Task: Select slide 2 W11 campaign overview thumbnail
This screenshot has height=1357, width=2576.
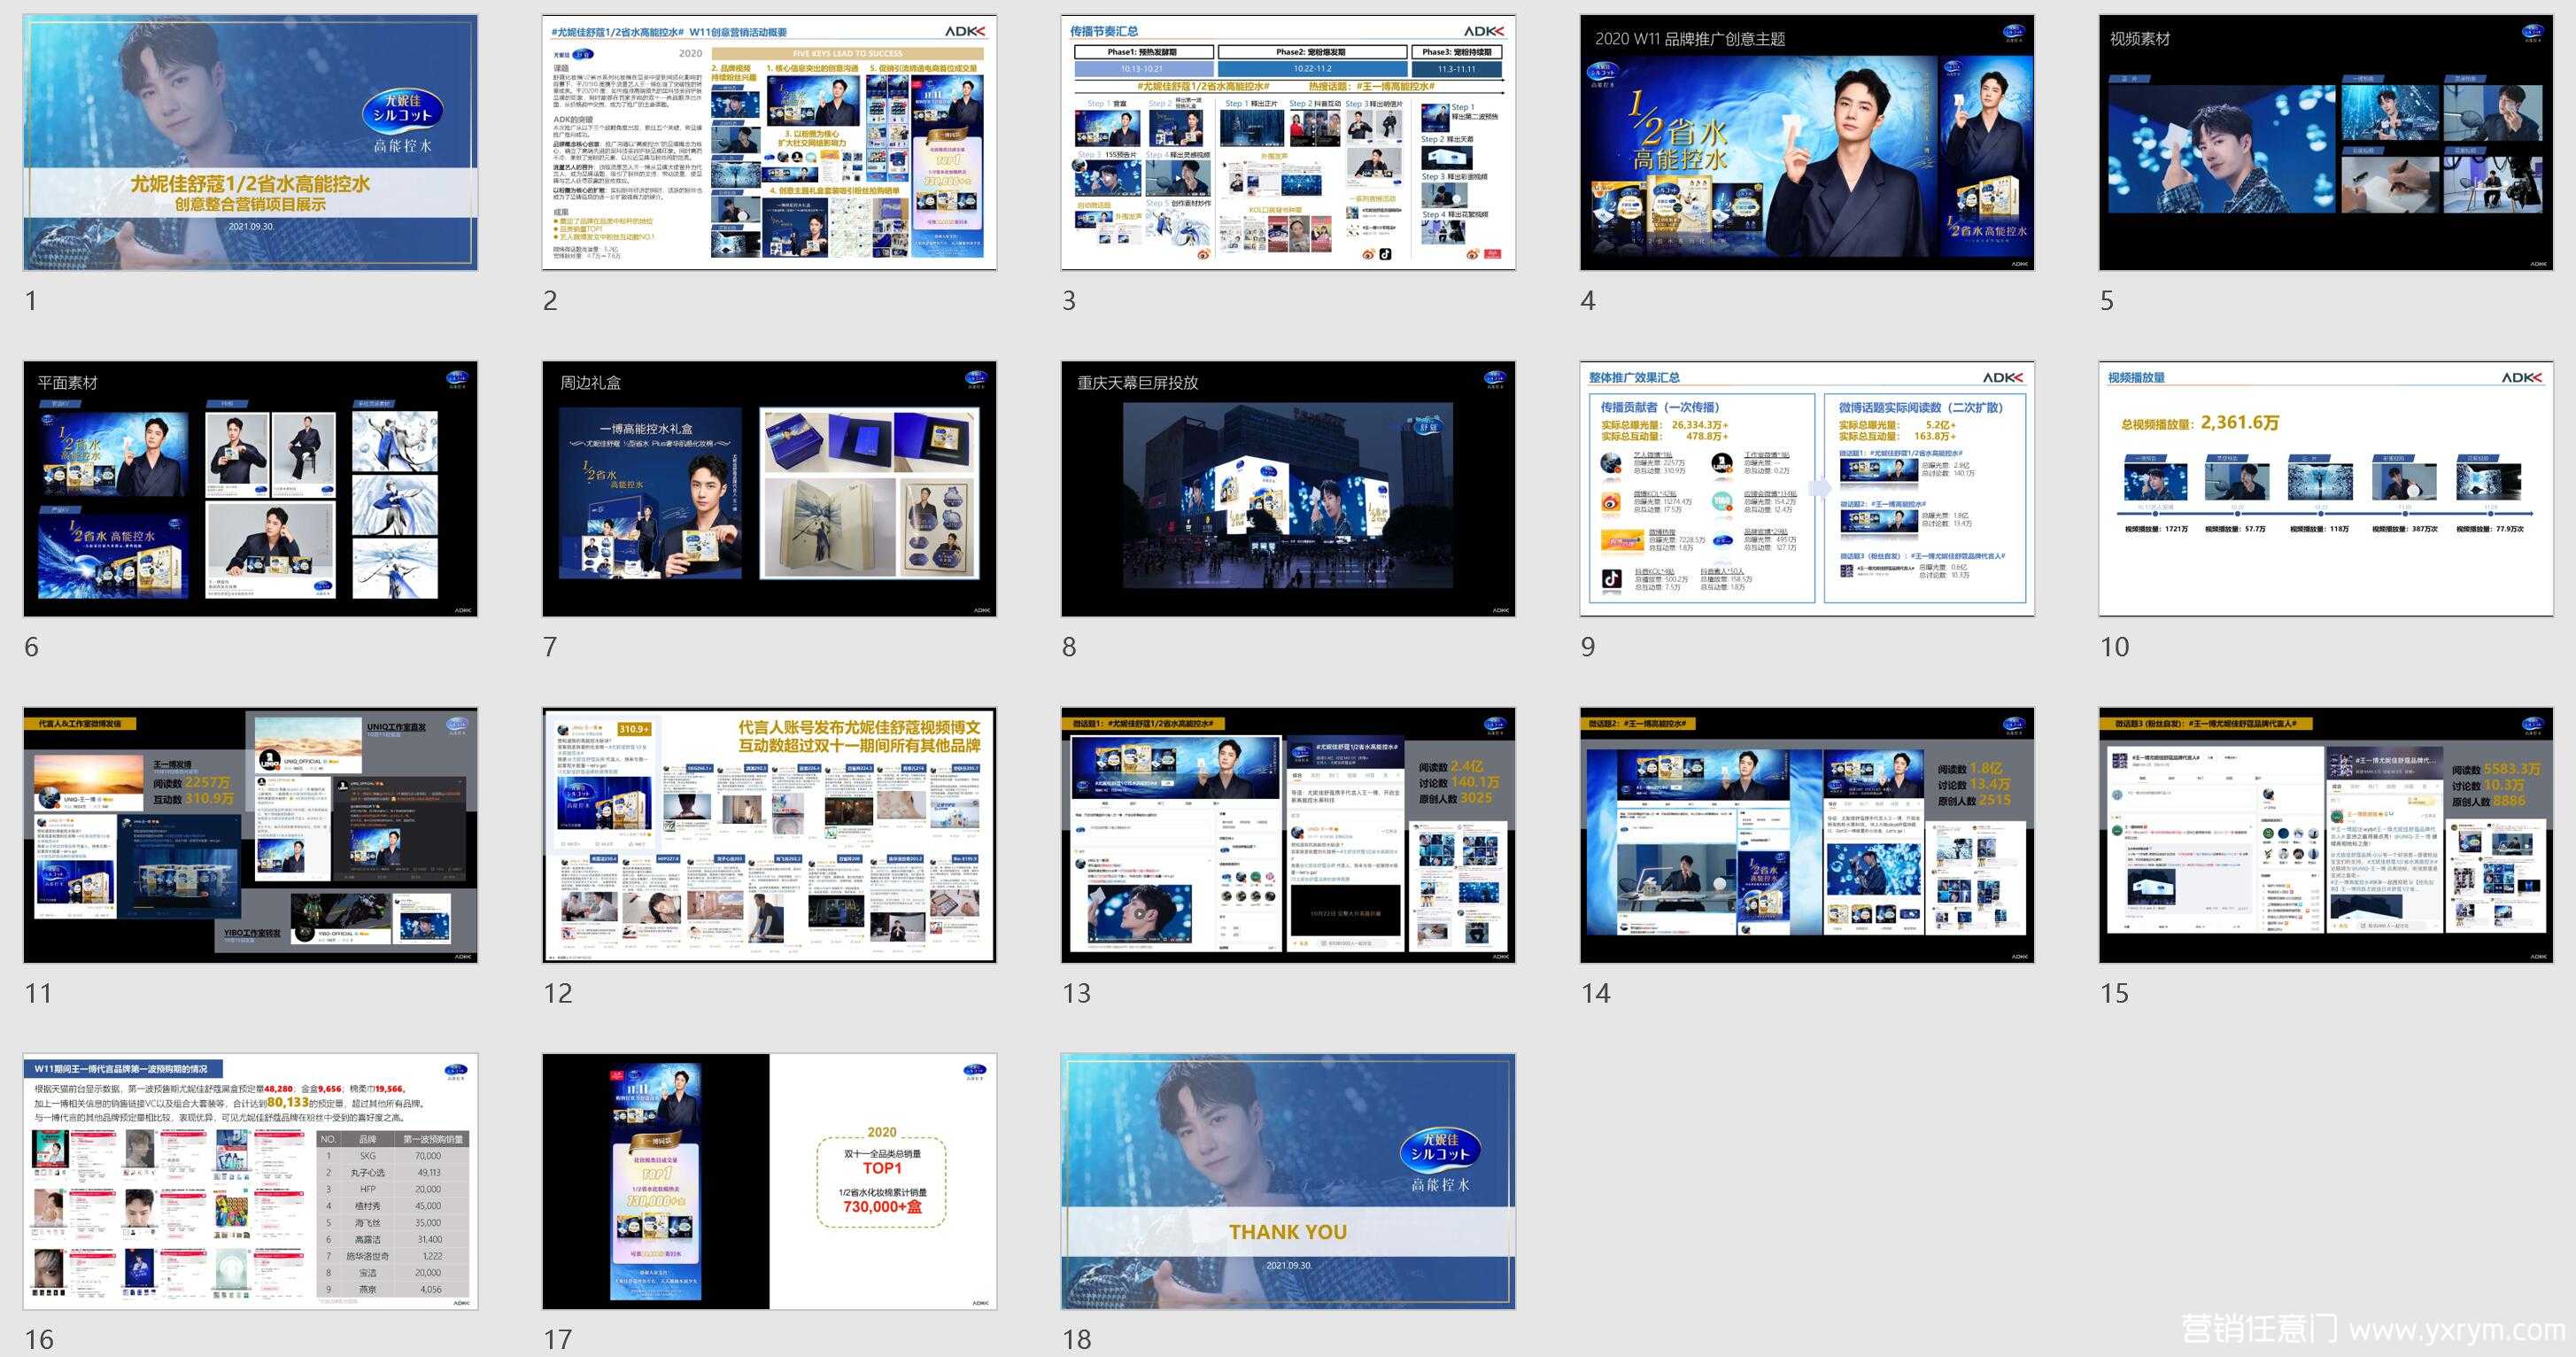Action: tap(769, 142)
